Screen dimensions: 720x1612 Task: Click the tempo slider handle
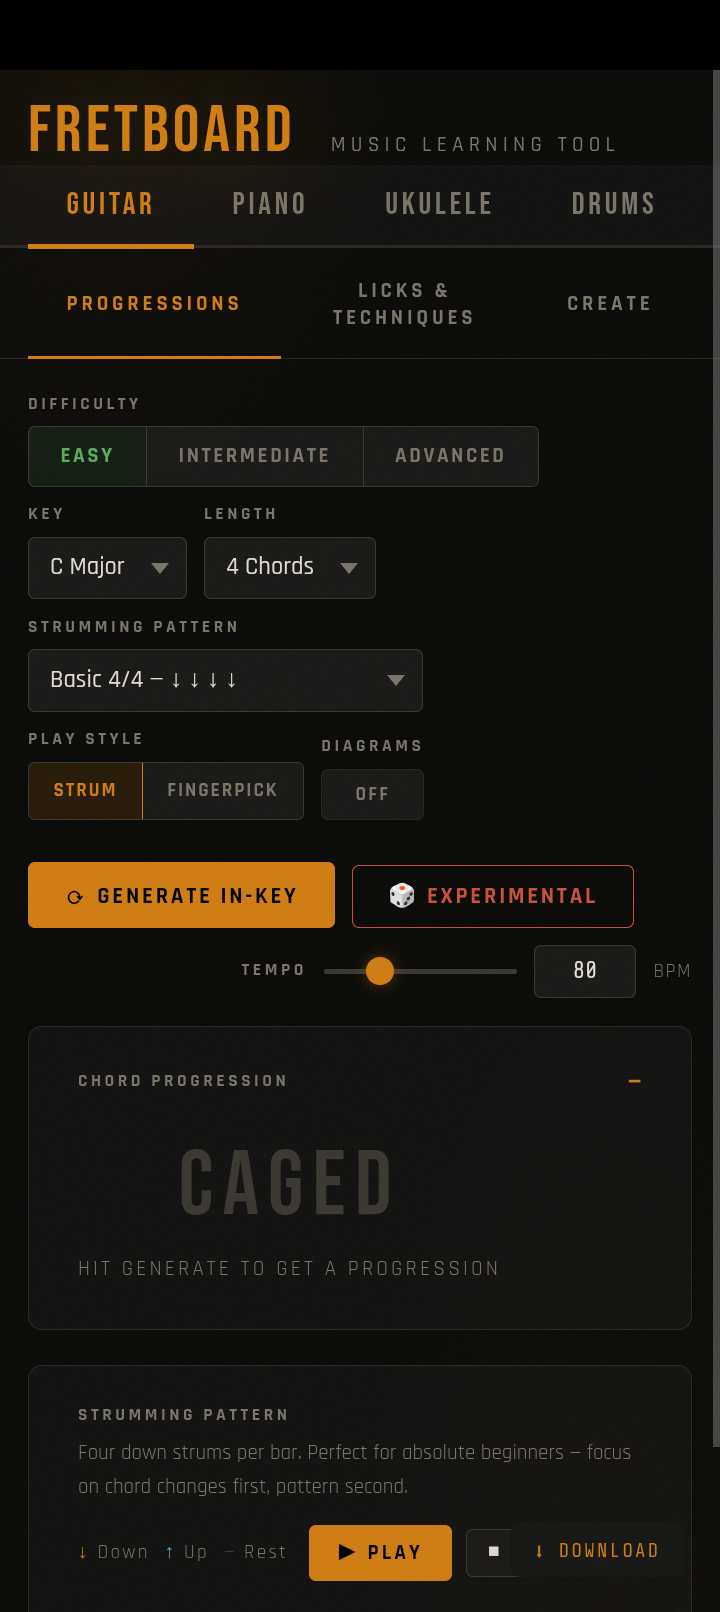[380, 971]
